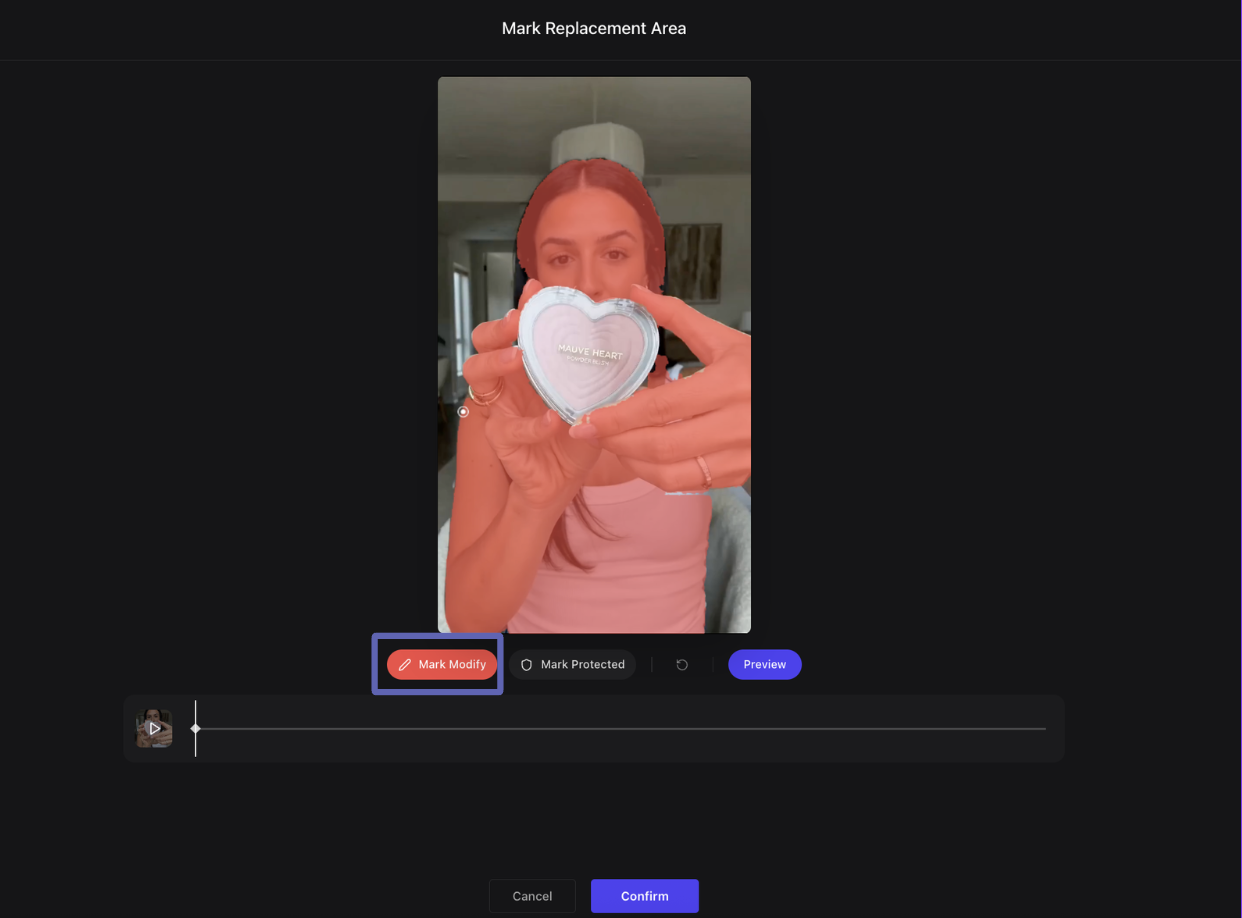
Task: Mark the pink ring on right hand
Action: tap(702, 470)
